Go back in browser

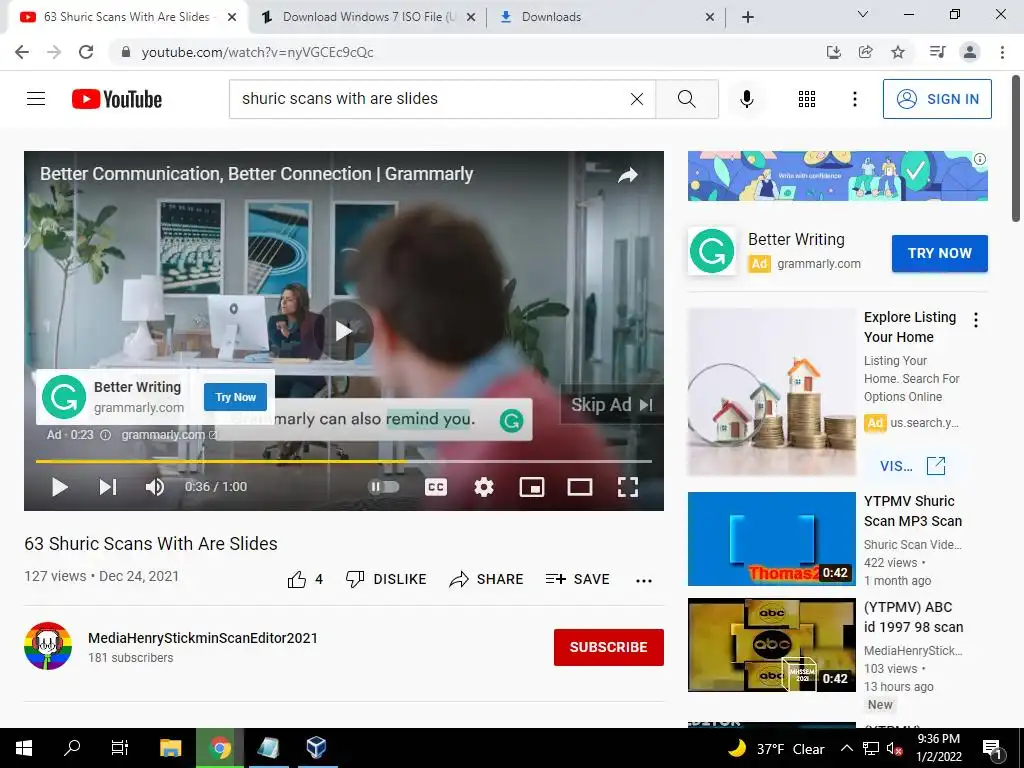pyautogui.click(x=22, y=52)
